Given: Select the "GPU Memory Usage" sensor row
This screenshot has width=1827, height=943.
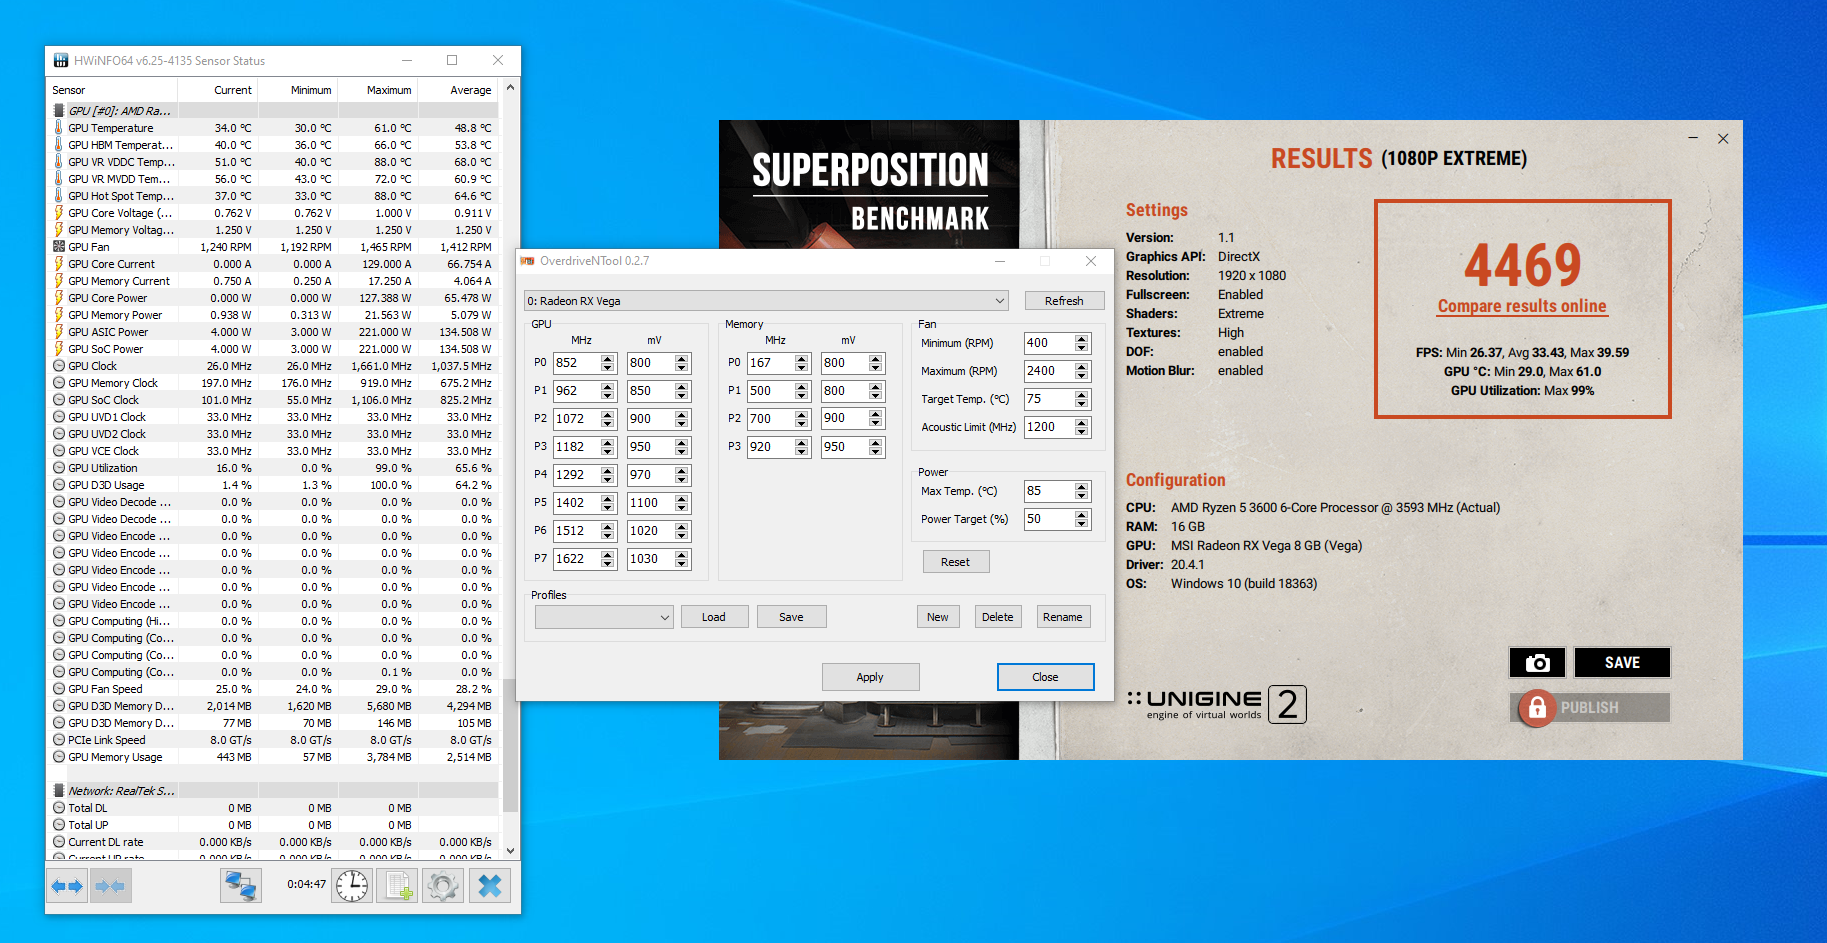Looking at the screenshot, I should [x=274, y=757].
